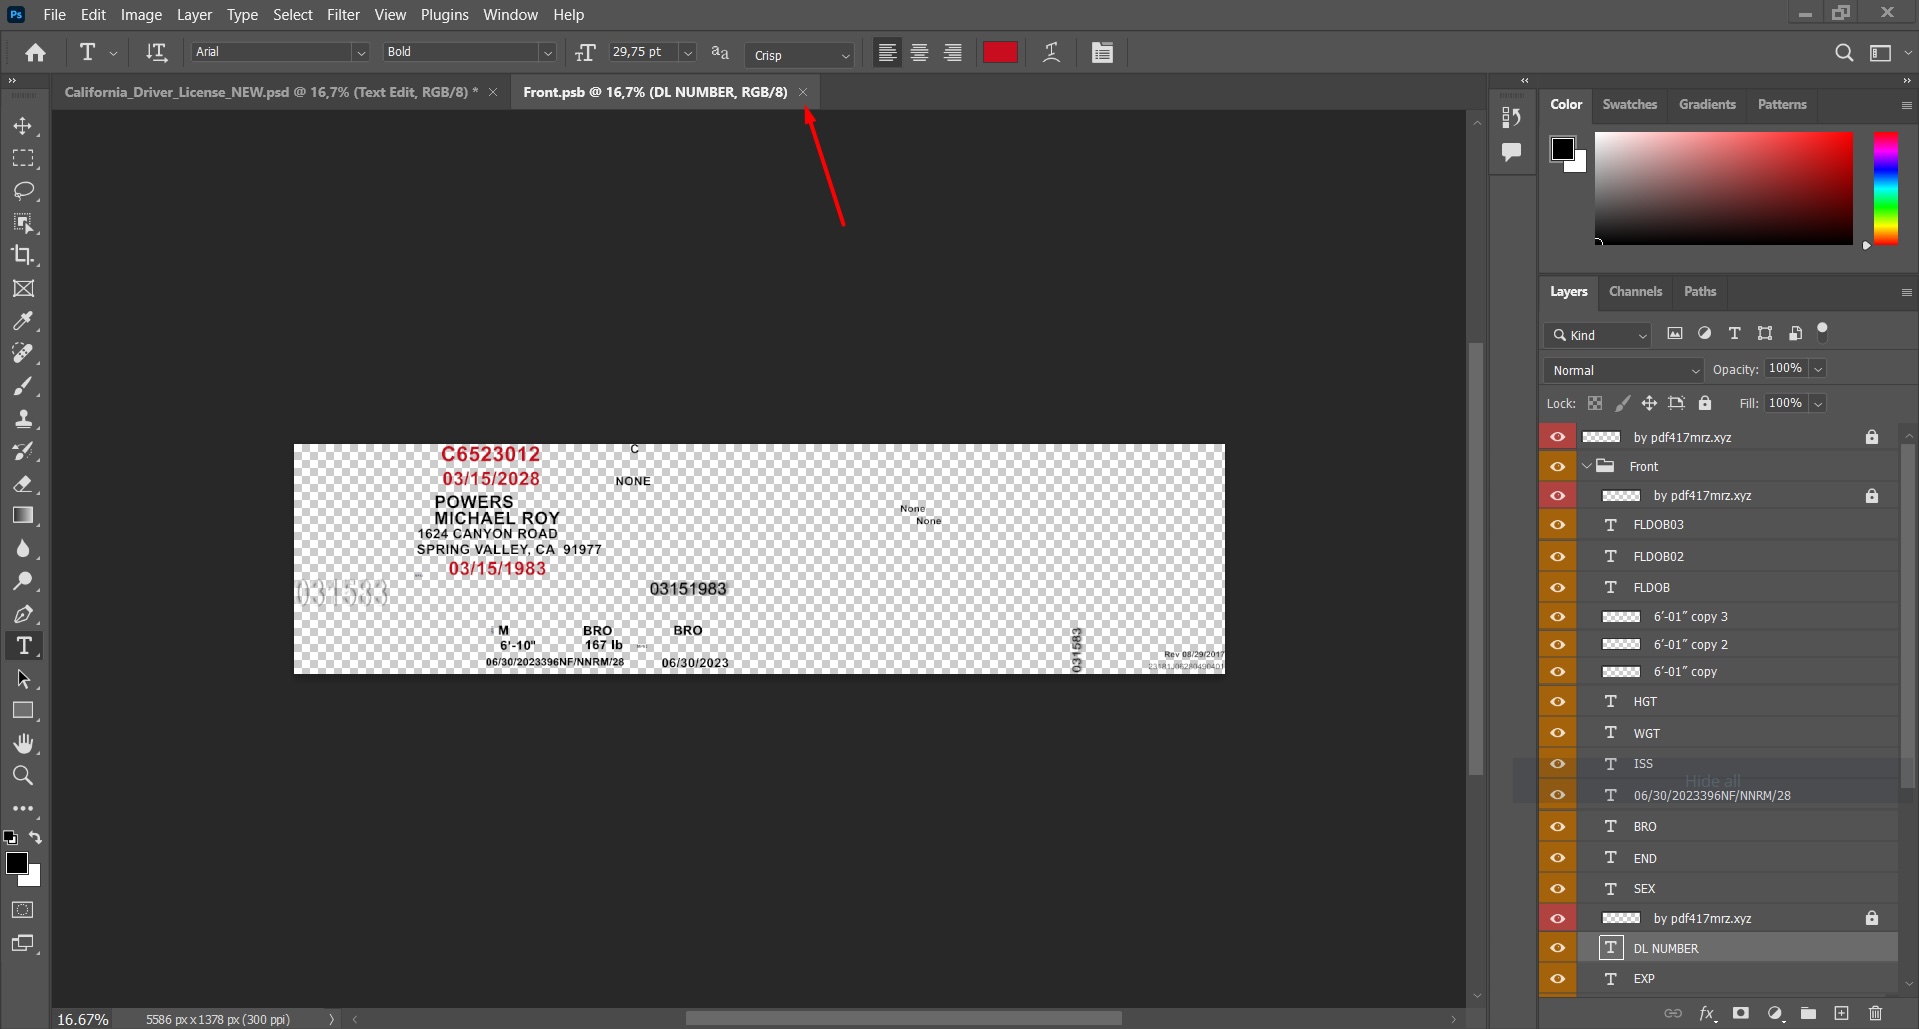Click the red text color swatch

999,52
